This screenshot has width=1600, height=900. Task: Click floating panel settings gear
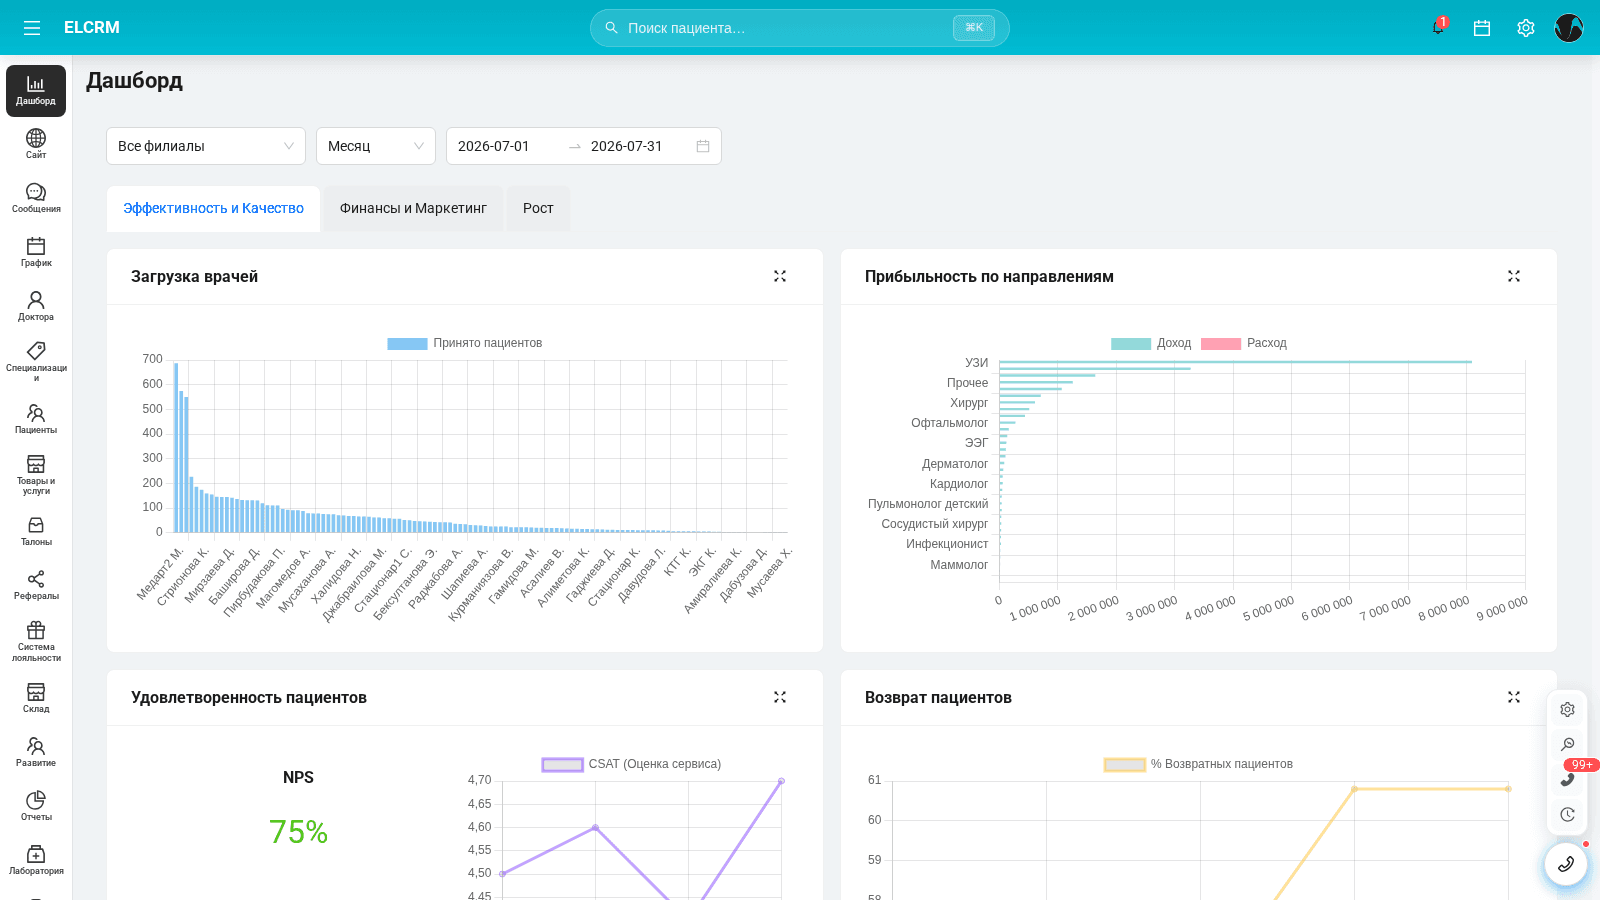click(1567, 709)
